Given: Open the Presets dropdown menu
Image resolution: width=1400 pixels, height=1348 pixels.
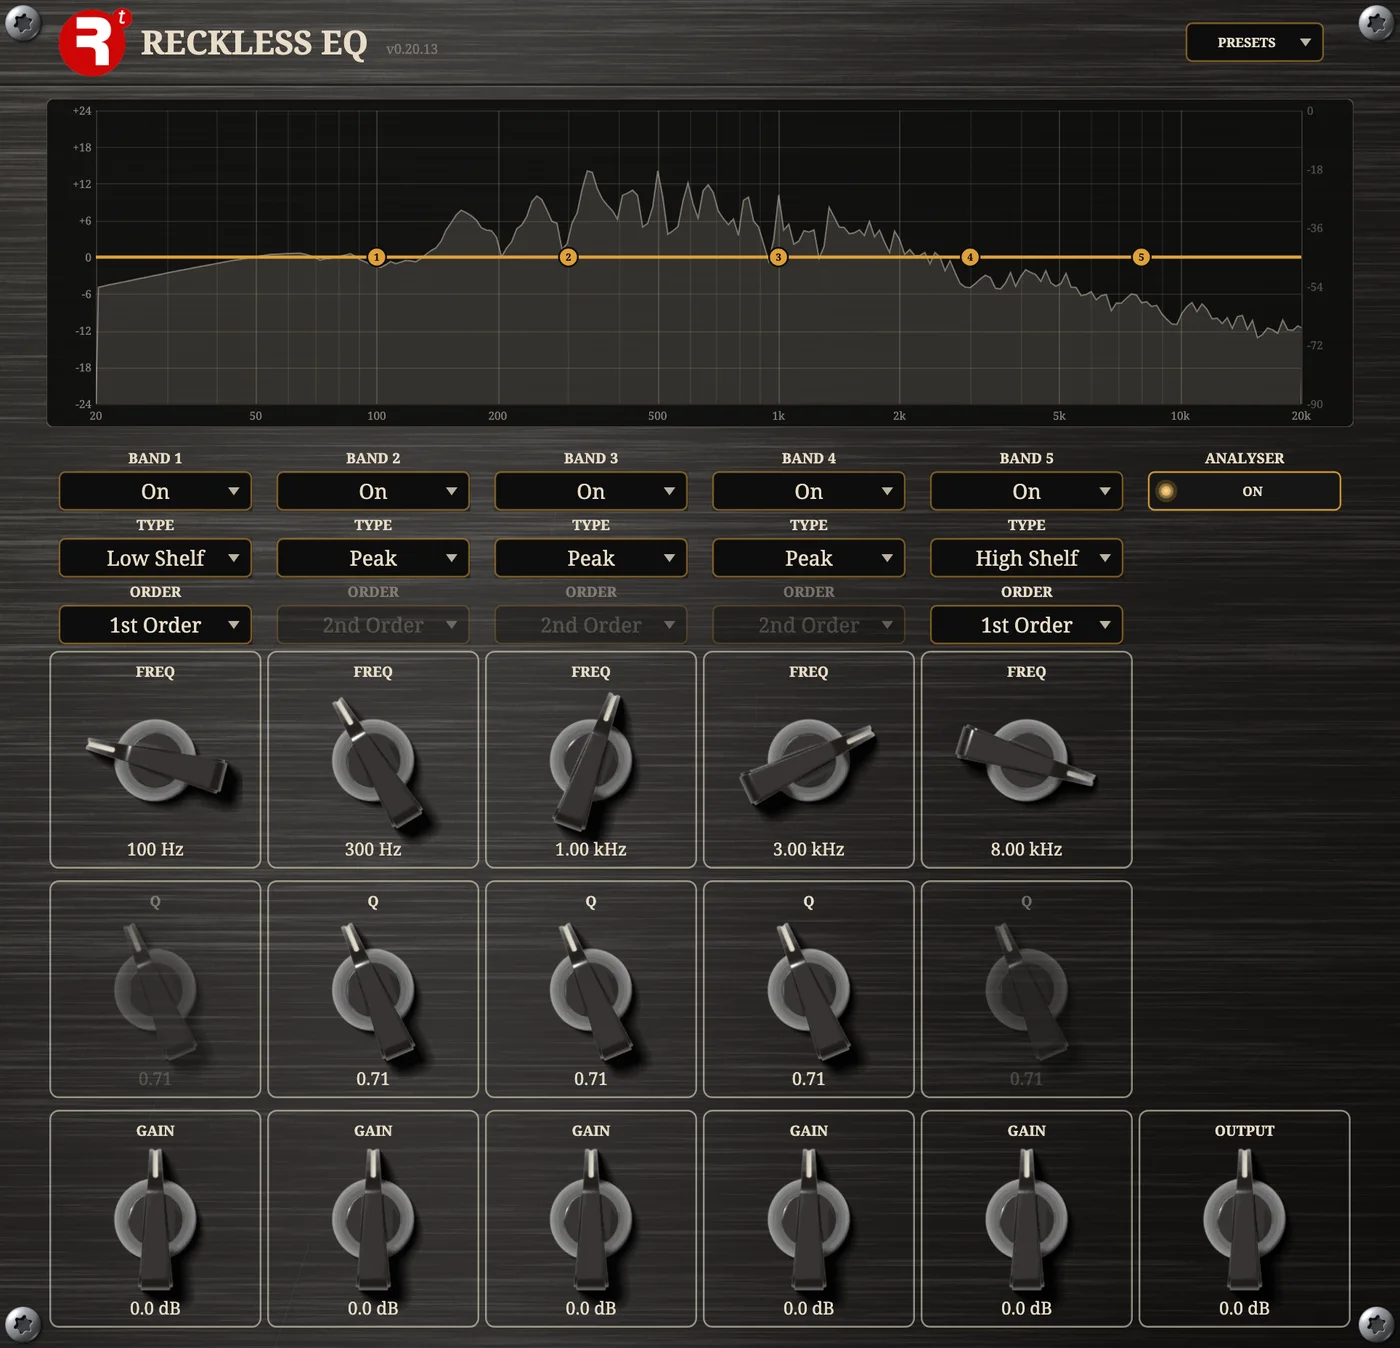Looking at the screenshot, I should tap(1254, 42).
